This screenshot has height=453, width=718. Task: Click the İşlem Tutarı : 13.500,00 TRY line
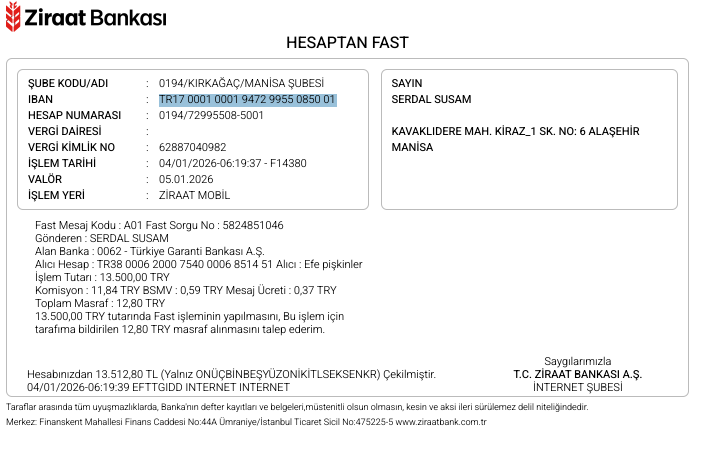coord(102,277)
